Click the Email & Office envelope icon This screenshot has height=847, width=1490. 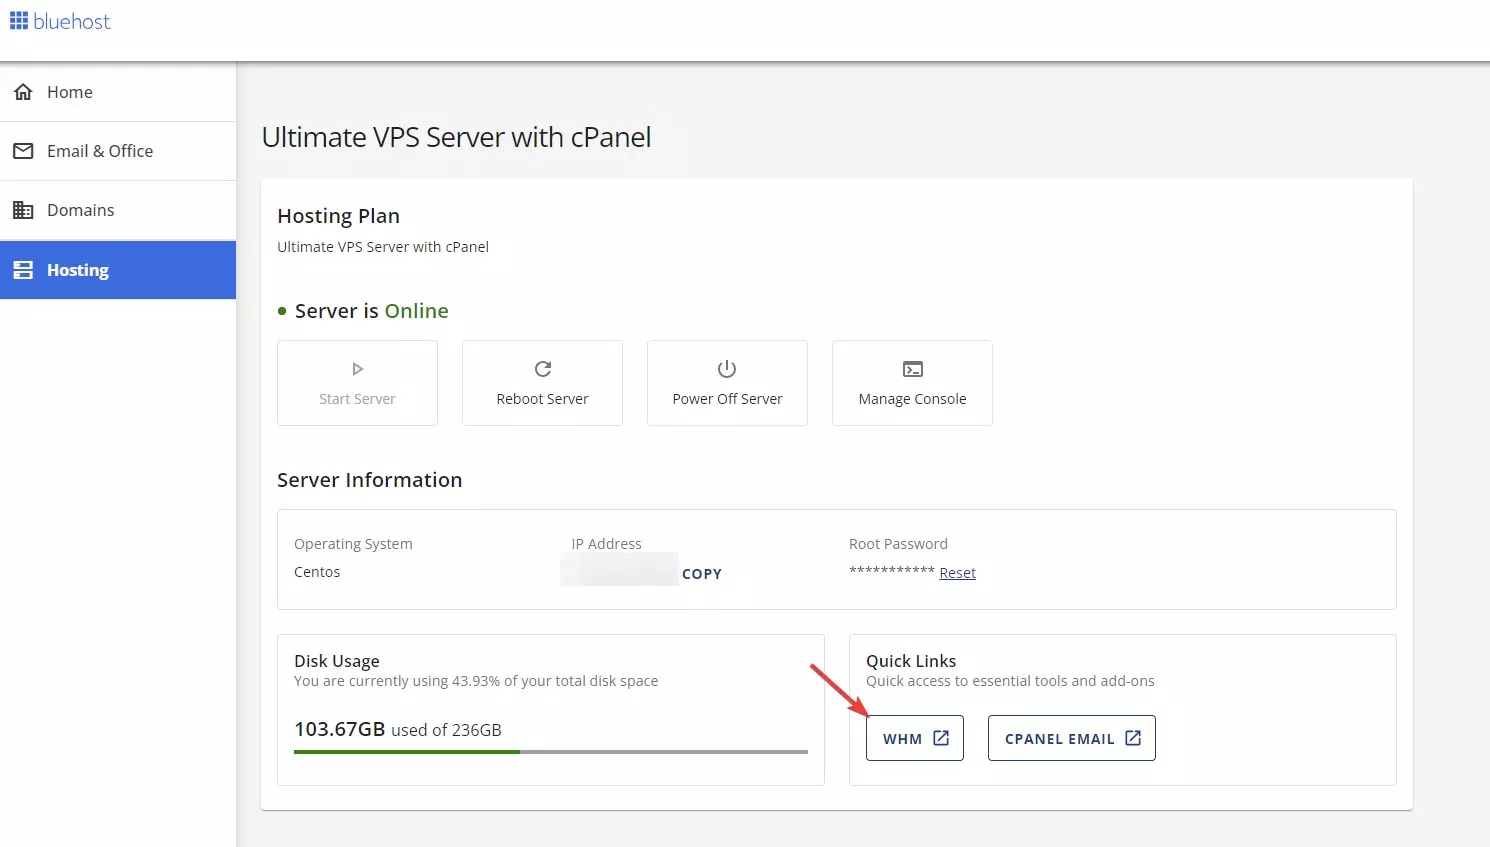(23, 151)
